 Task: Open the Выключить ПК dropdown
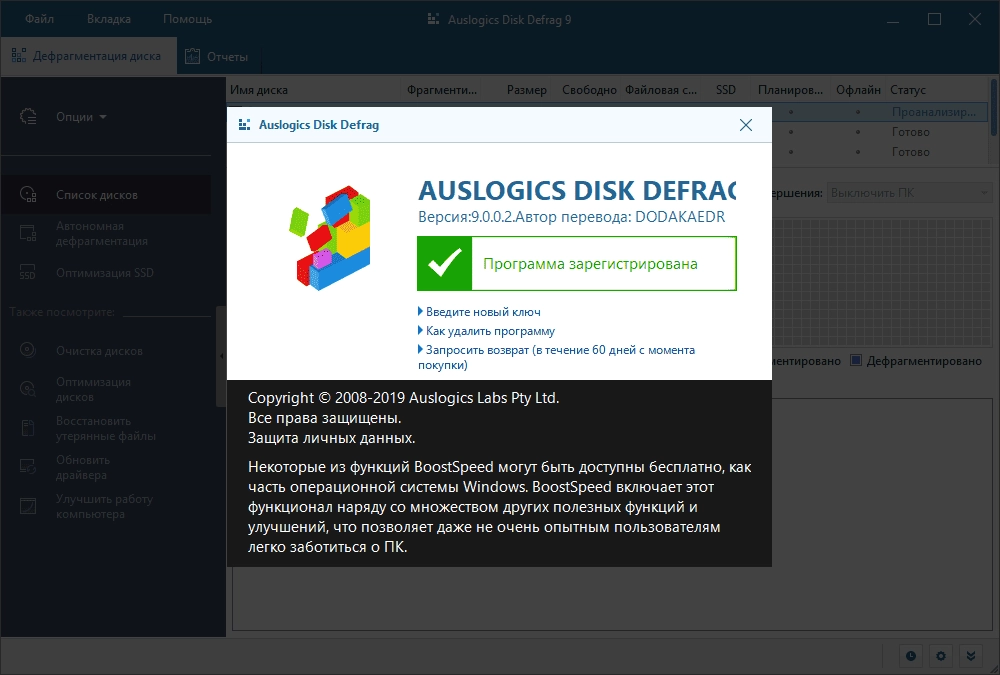pos(908,193)
